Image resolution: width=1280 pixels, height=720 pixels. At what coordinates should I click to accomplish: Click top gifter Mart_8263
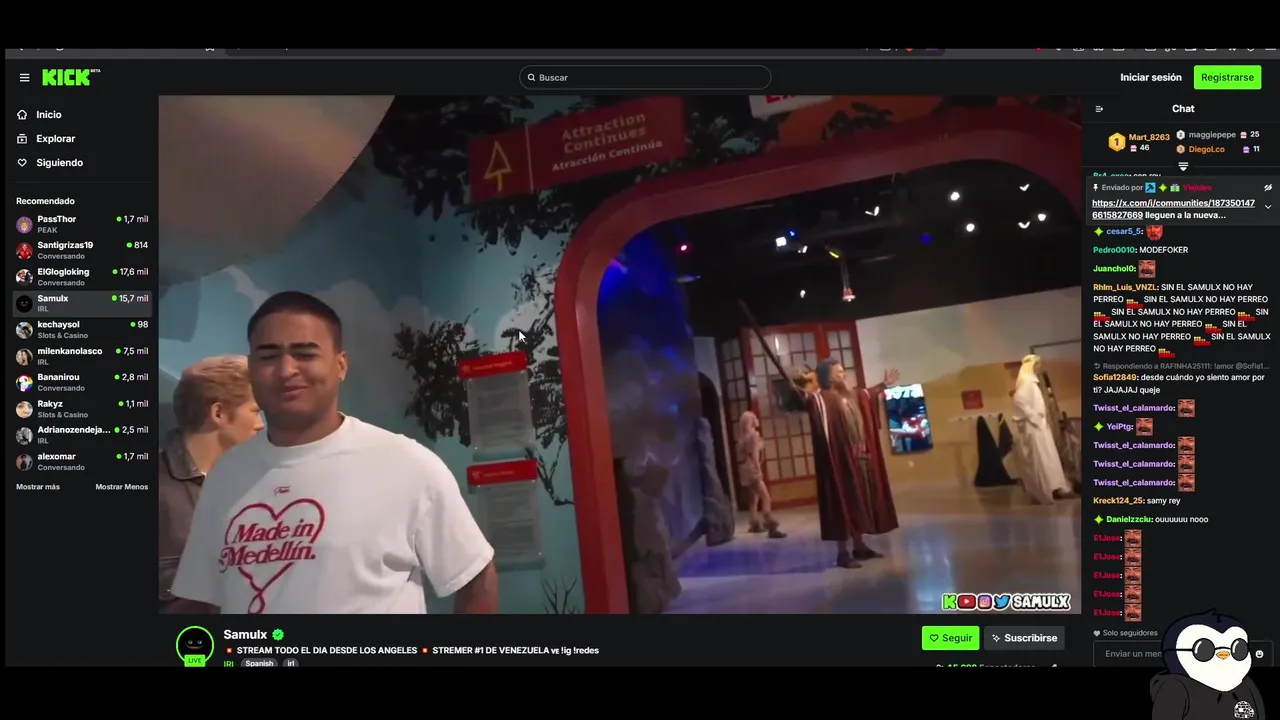pyautogui.click(x=1149, y=137)
